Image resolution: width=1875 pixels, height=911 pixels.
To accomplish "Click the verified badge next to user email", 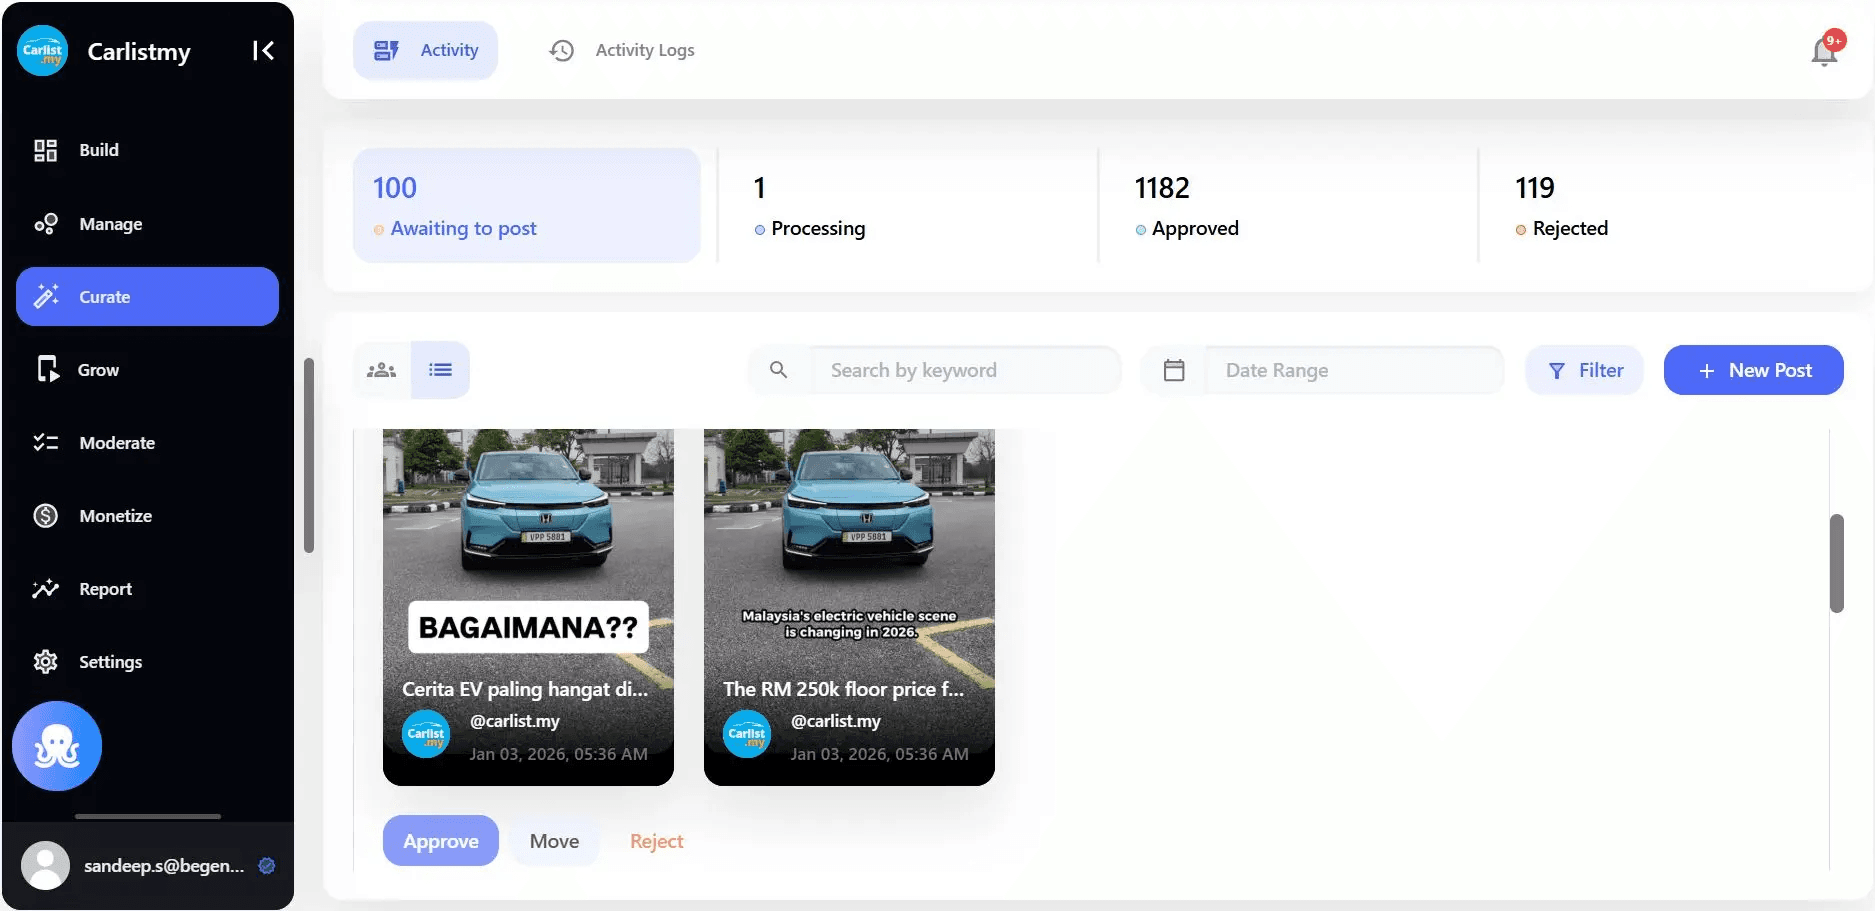I will tap(267, 866).
